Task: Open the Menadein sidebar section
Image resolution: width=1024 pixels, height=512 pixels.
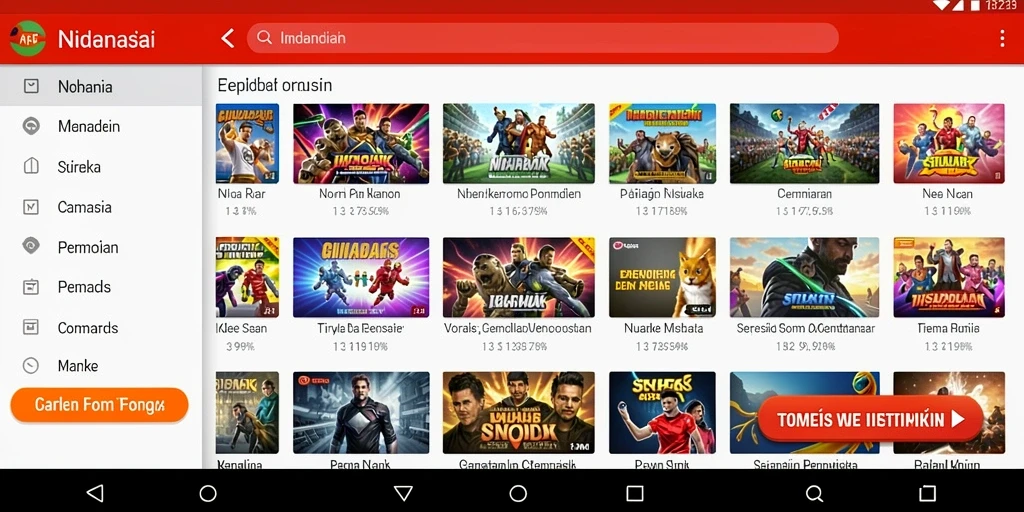Action: click(x=101, y=126)
